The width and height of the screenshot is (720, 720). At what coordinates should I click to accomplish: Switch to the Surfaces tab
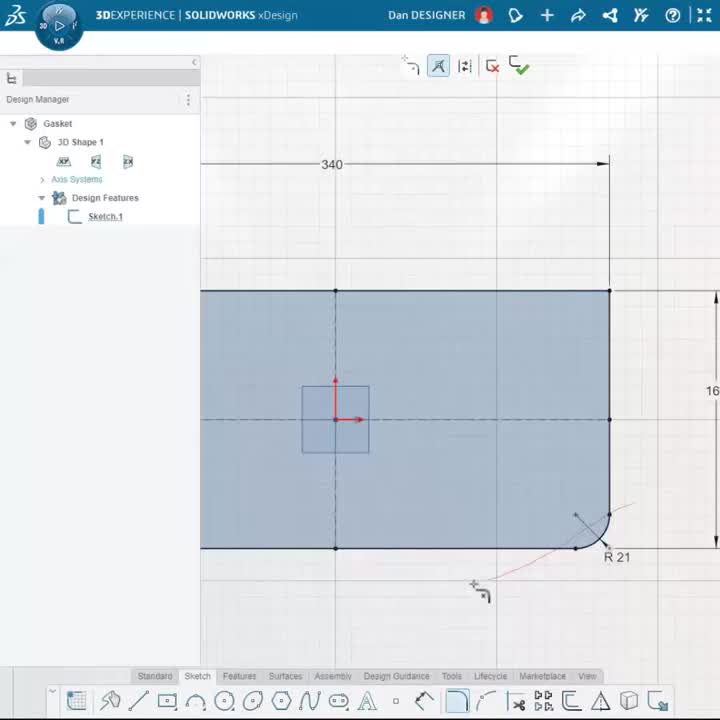285,676
